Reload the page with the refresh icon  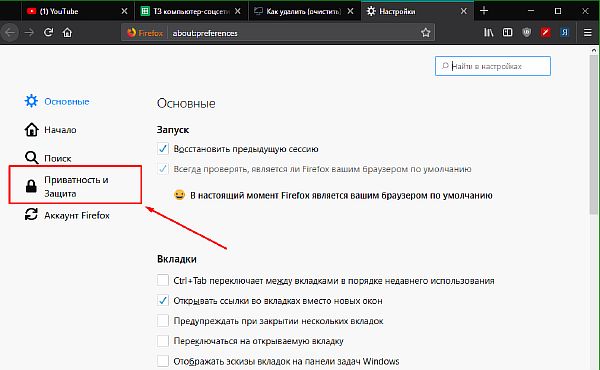[x=48, y=33]
